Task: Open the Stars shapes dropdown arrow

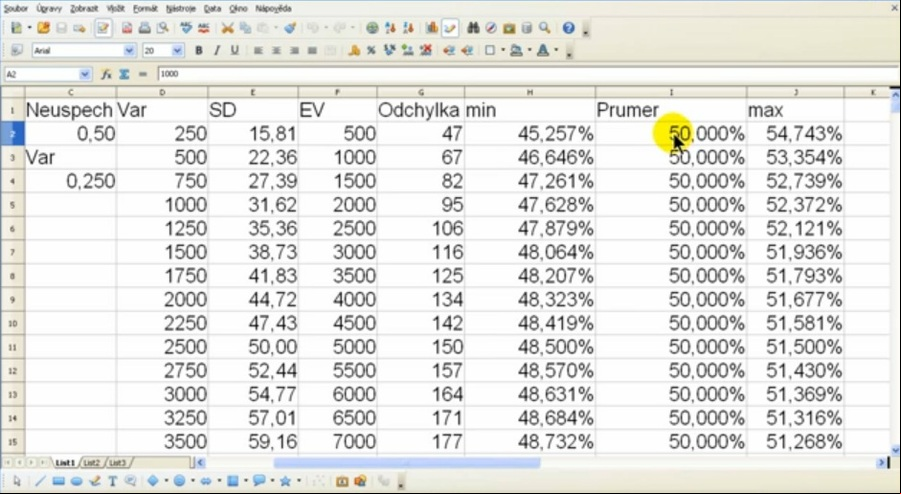Action: (x=299, y=481)
